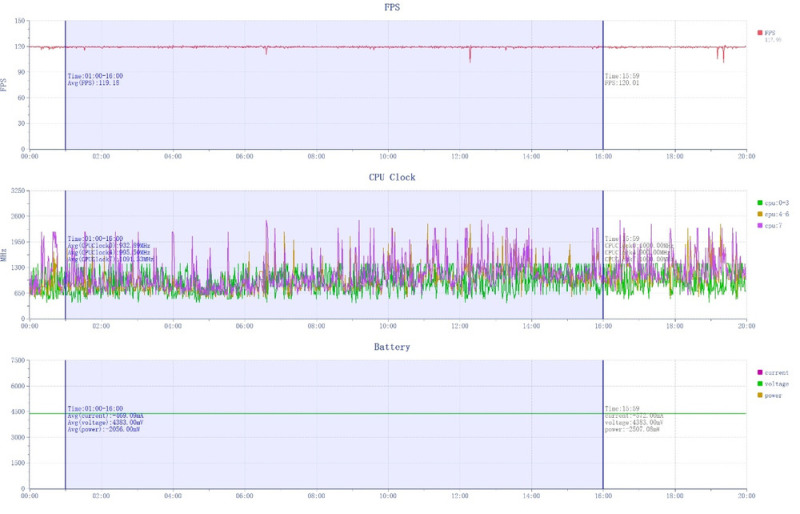
Task: Toggle the orange cpu:4-6 legend marker
Action: 759,214
